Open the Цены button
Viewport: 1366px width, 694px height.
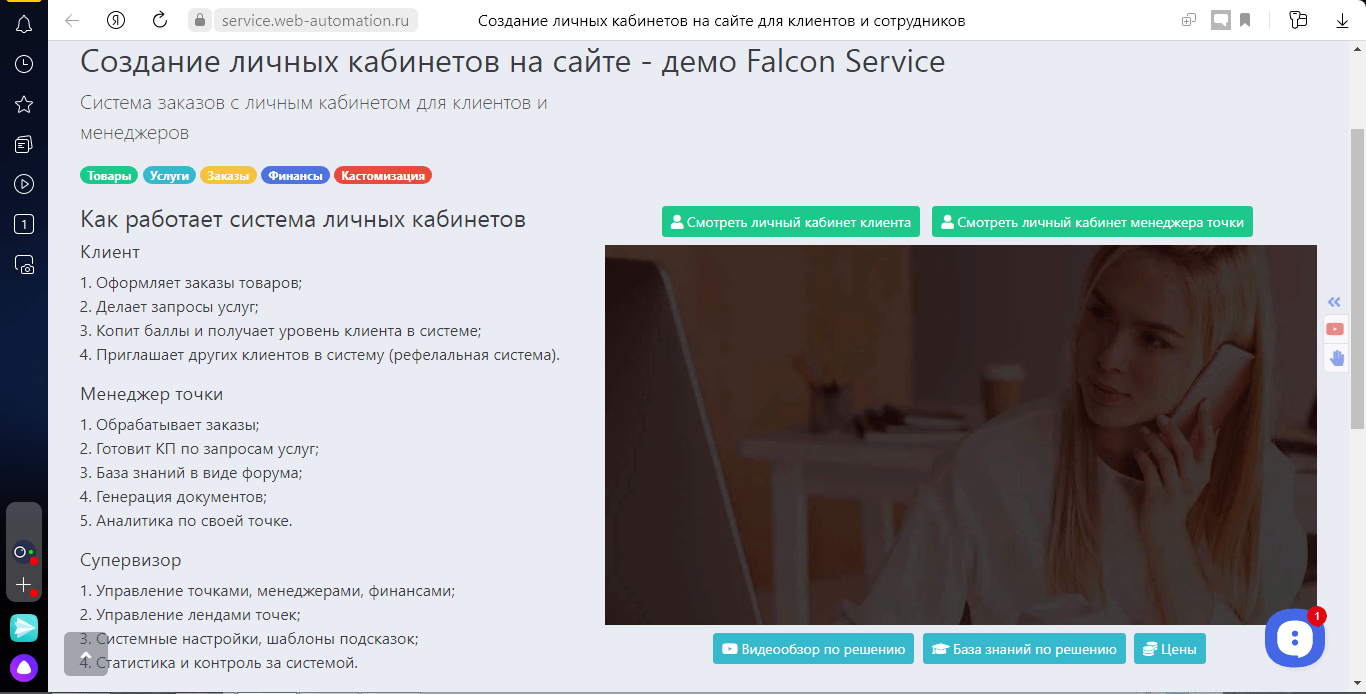pos(1170,649)
